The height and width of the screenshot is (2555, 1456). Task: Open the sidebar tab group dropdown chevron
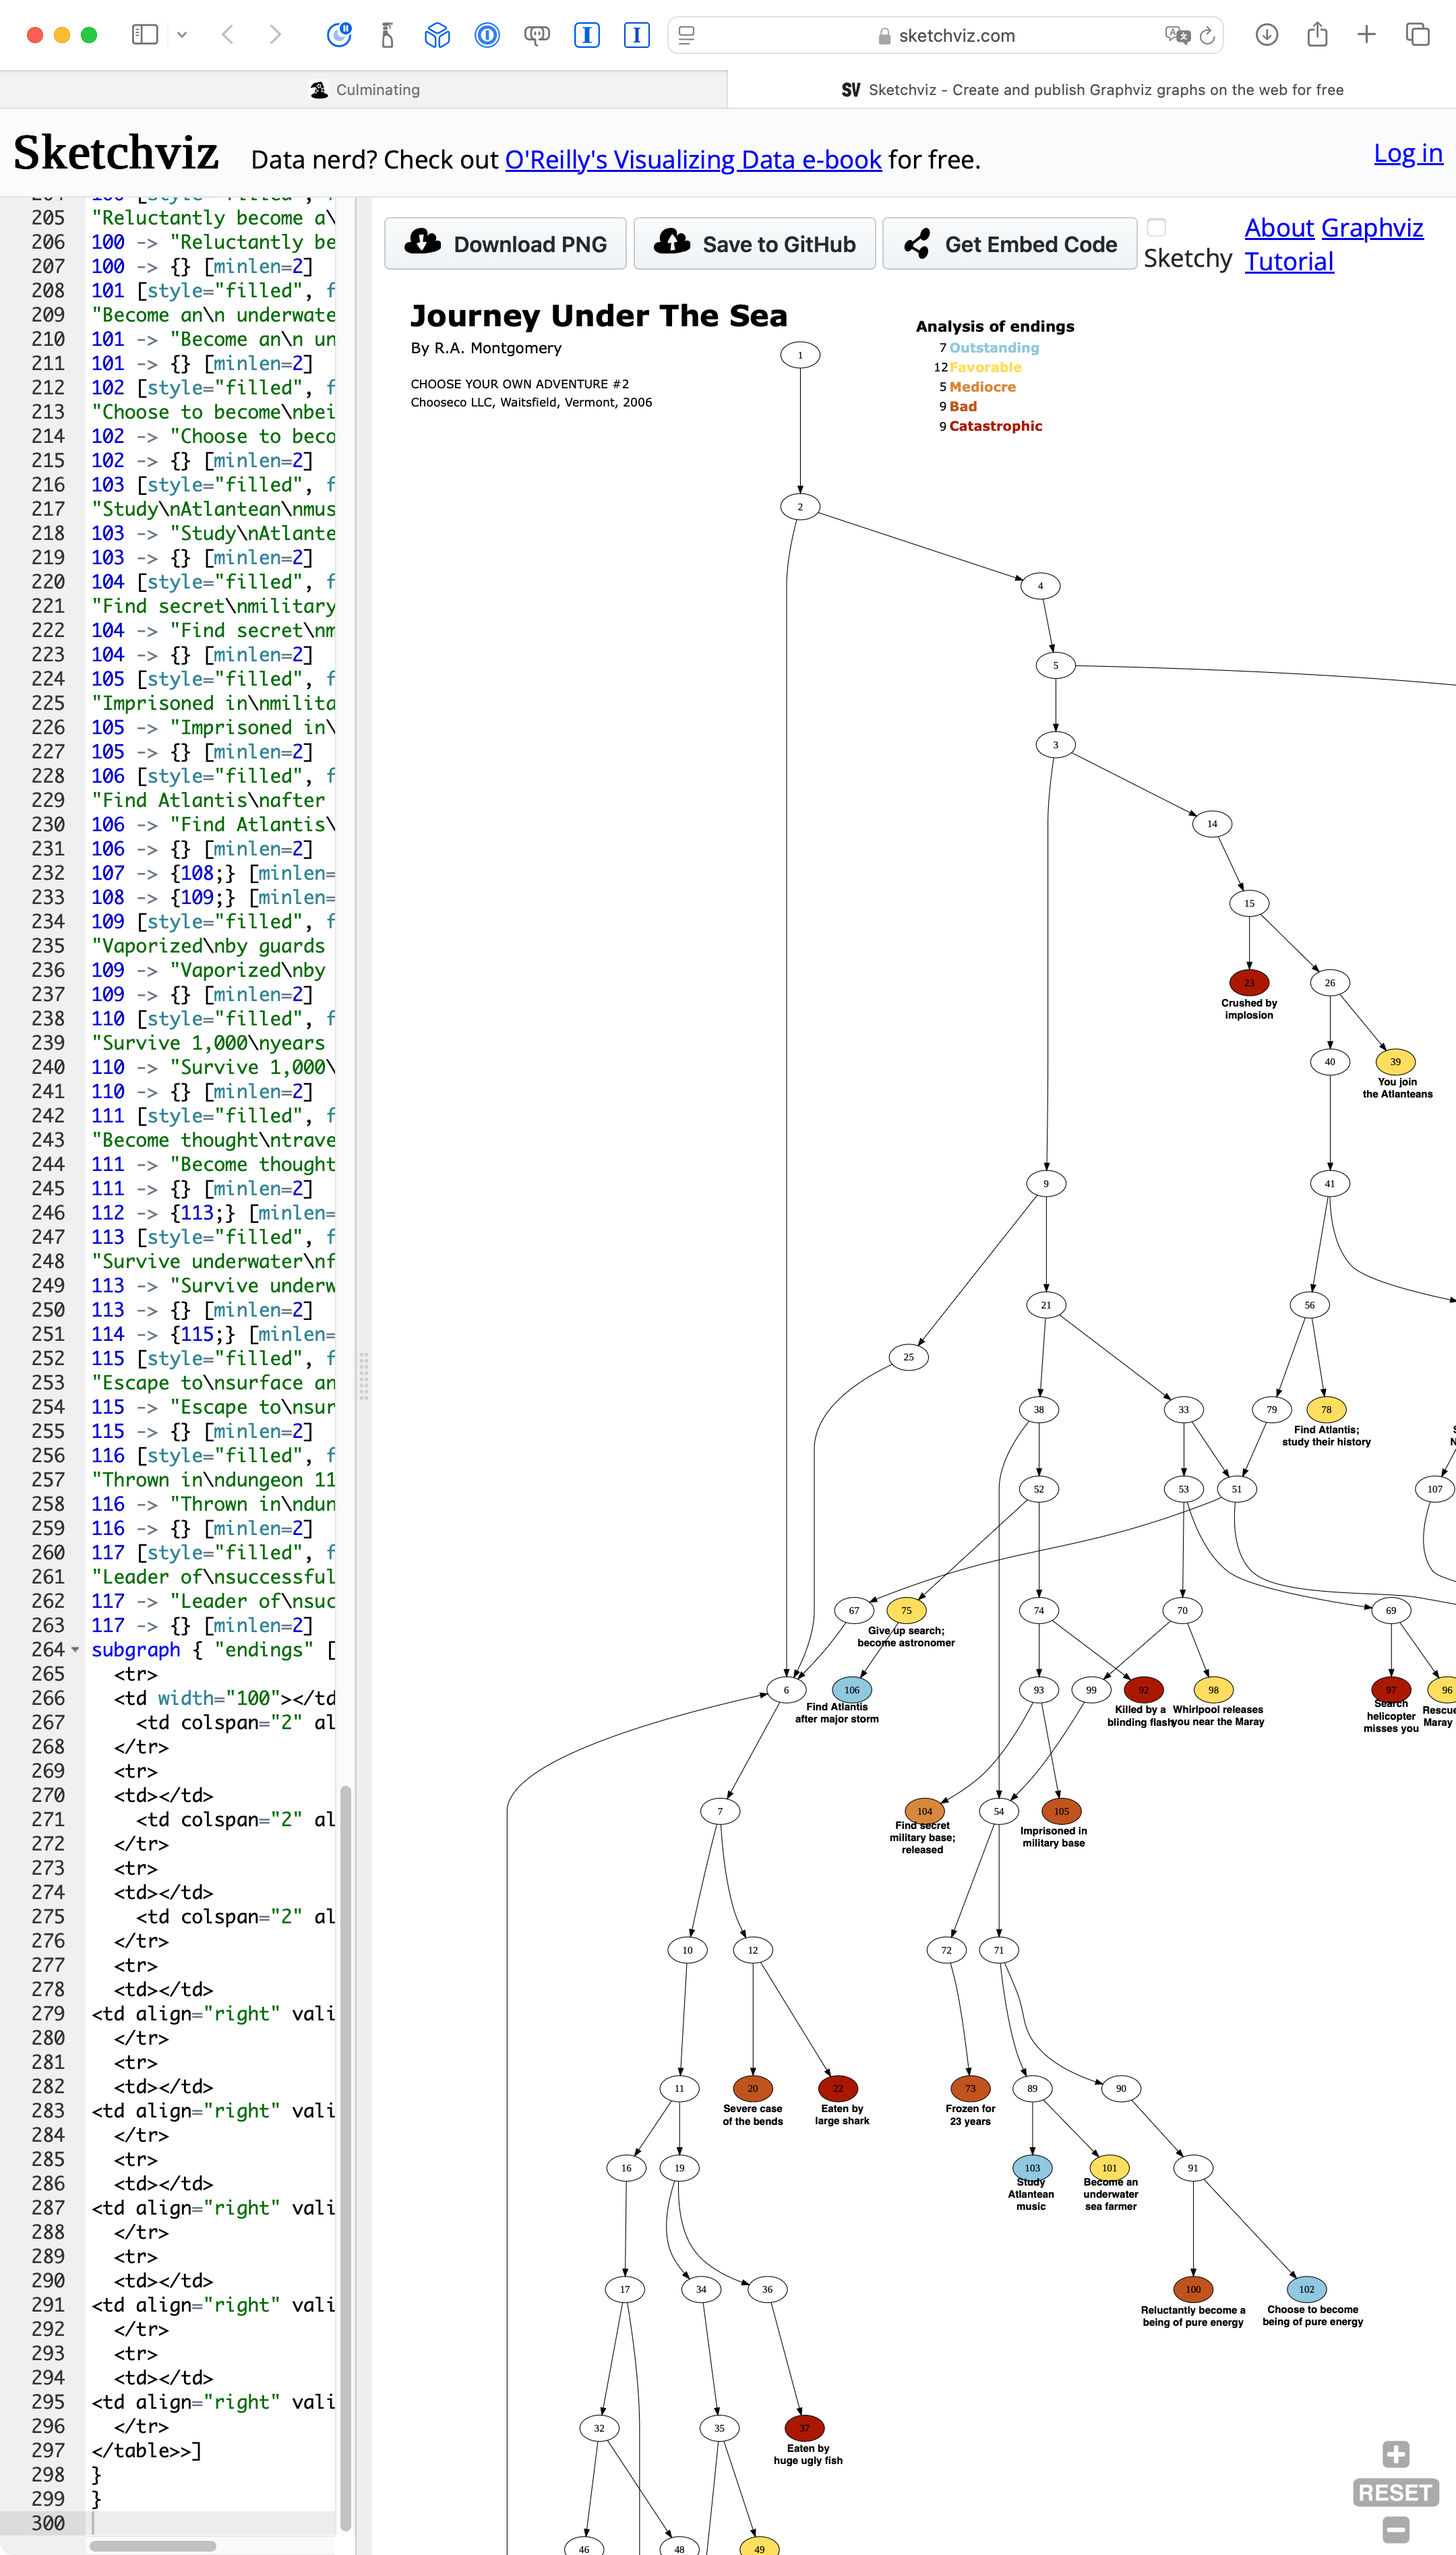point(182,35)
